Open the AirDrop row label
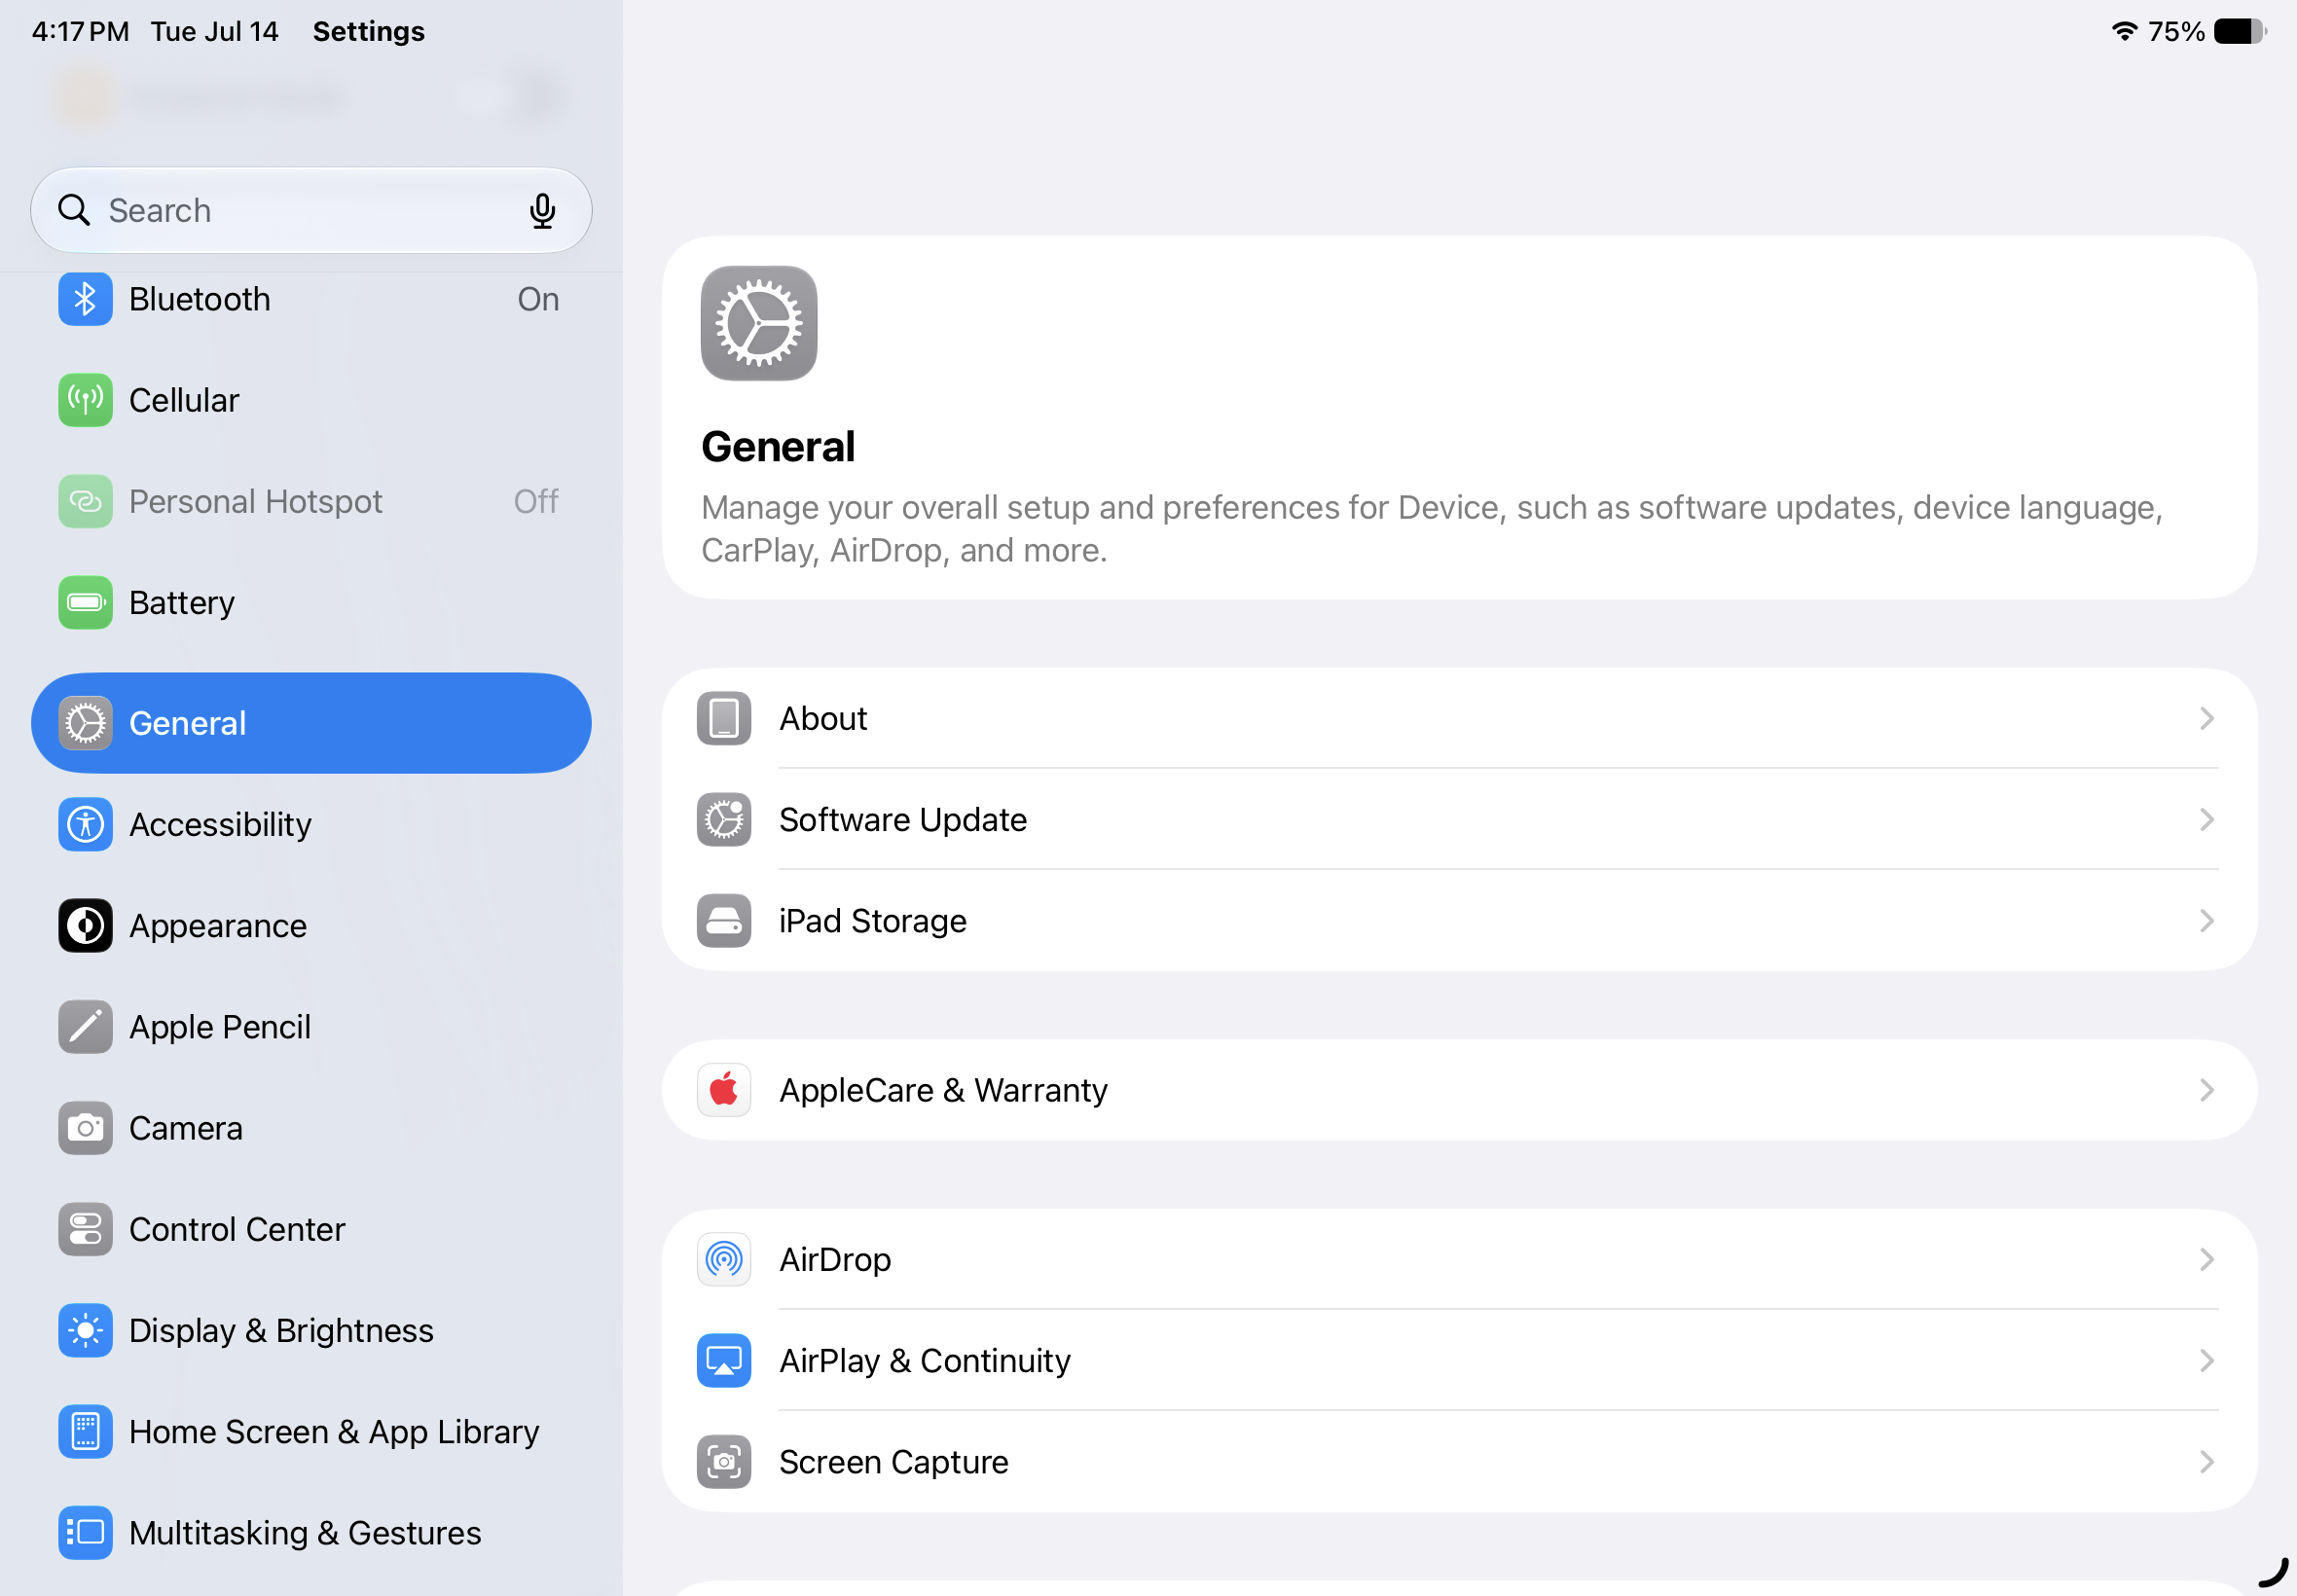The image size is (2297, 1596). 835,1259
